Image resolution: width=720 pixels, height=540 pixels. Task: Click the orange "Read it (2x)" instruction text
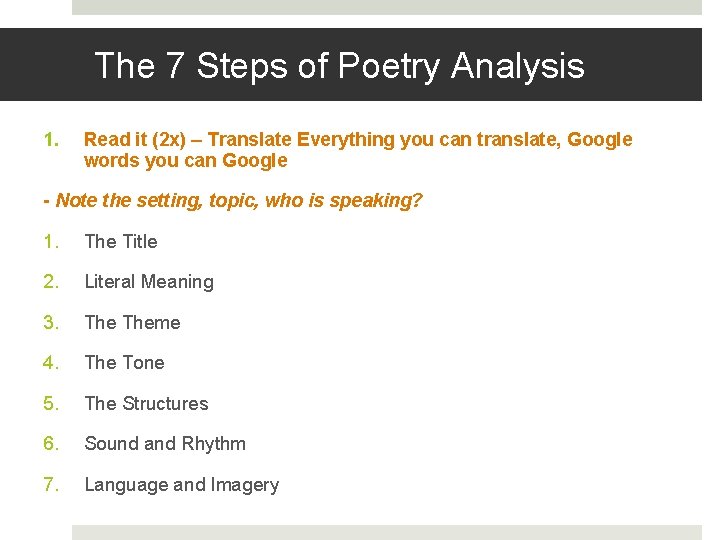point(358,150)
